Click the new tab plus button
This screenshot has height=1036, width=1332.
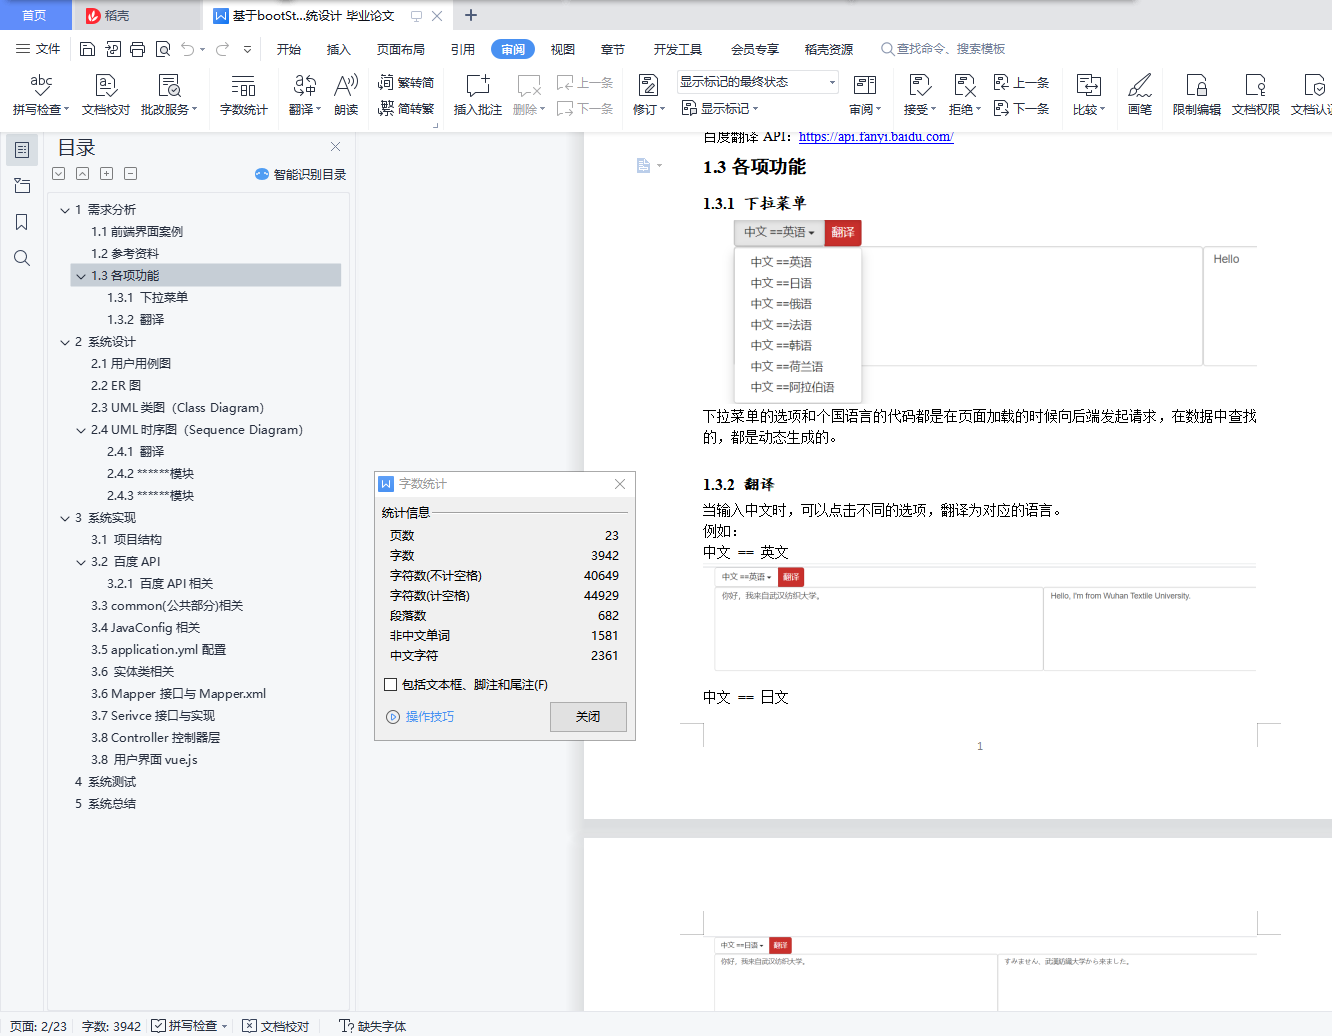[471, 15]
